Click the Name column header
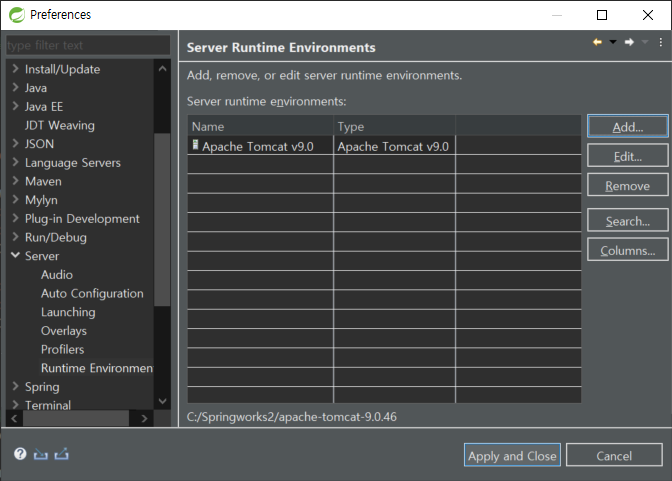 tap(260, 126)
